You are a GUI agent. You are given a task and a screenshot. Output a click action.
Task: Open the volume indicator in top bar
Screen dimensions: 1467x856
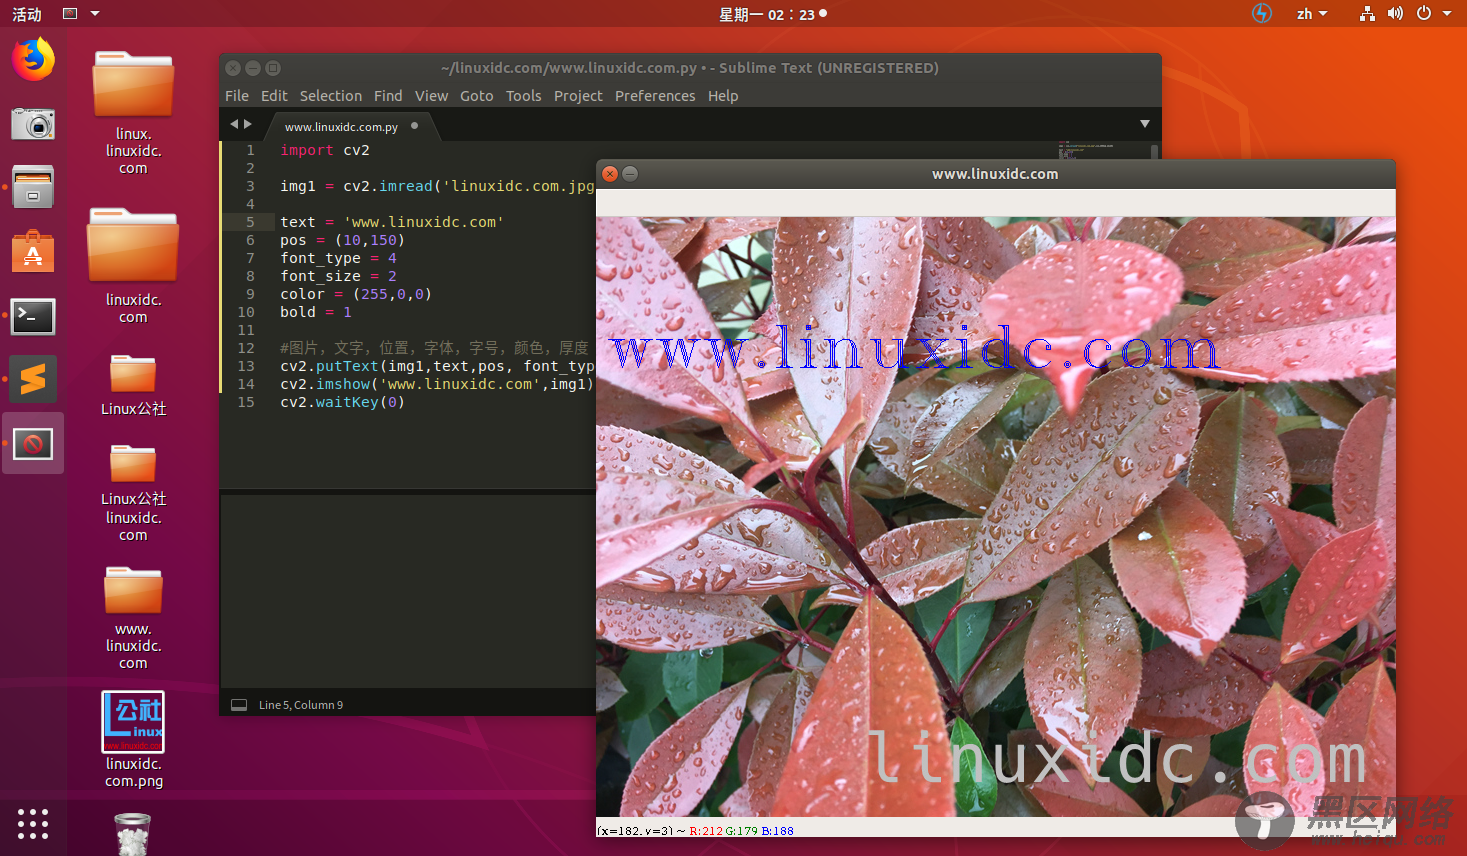click(1395, 14)
